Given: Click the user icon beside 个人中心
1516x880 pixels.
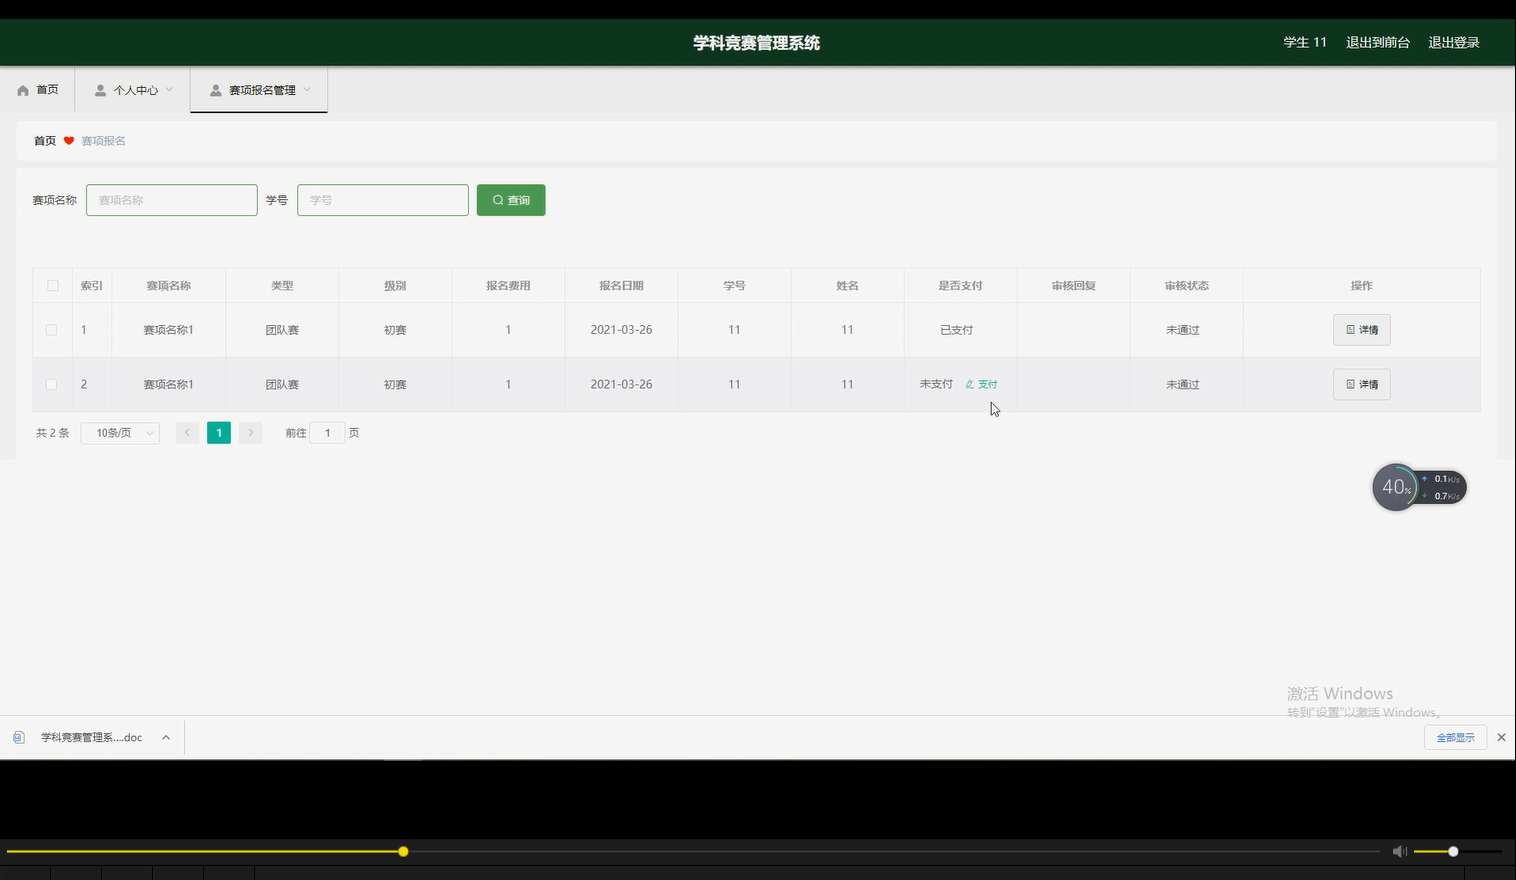Looking at the screenshot, I should (100, 90).
